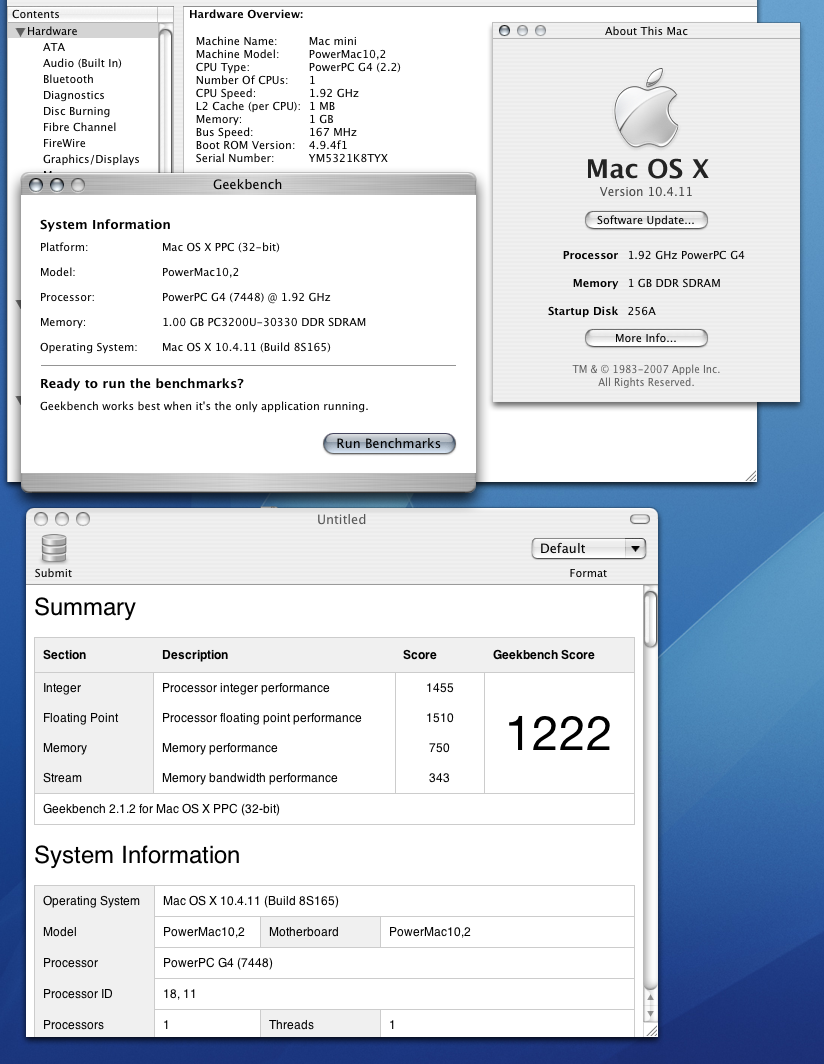Click the Serial Number value YM5321K8TYX
The height and width of the screenshot is (1064, 824).
click(348, 158)
